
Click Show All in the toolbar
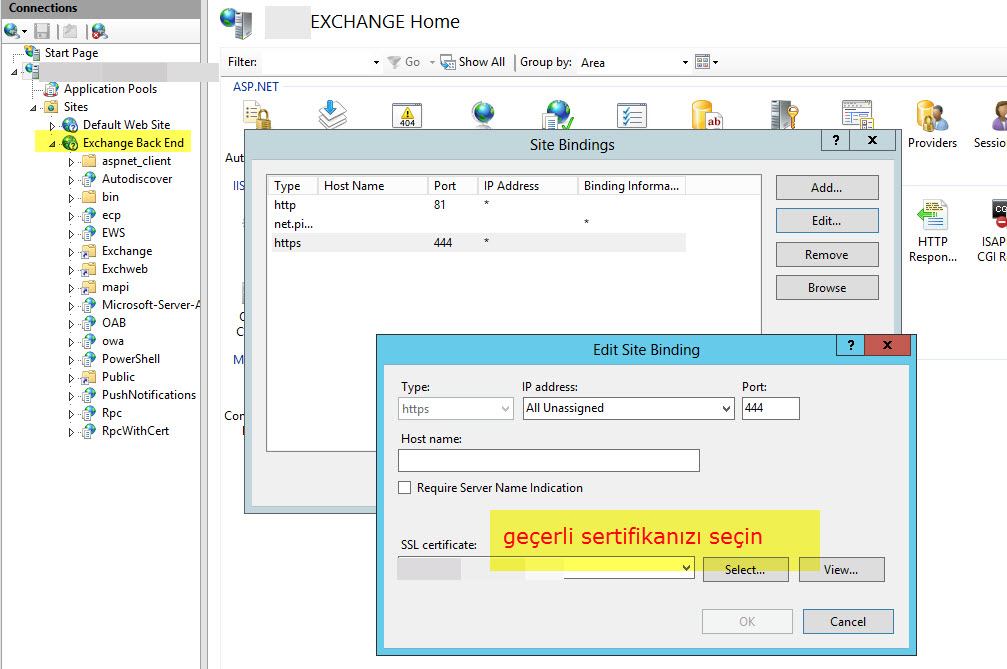click(473, 62)
